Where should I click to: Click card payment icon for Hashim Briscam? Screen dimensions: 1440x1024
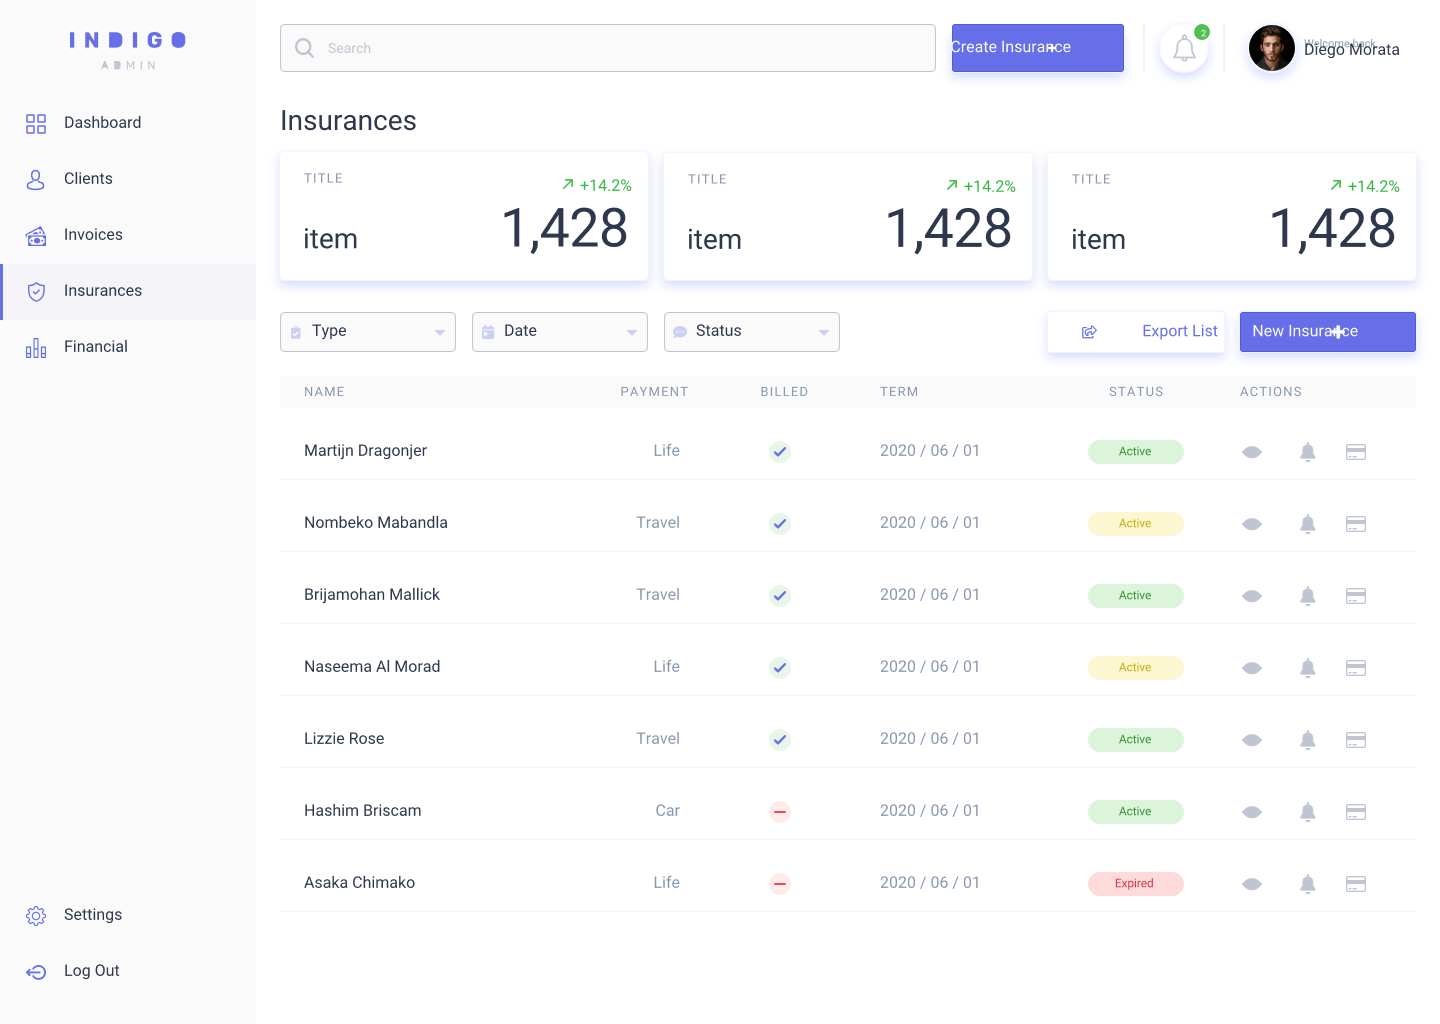point(1356,812)
